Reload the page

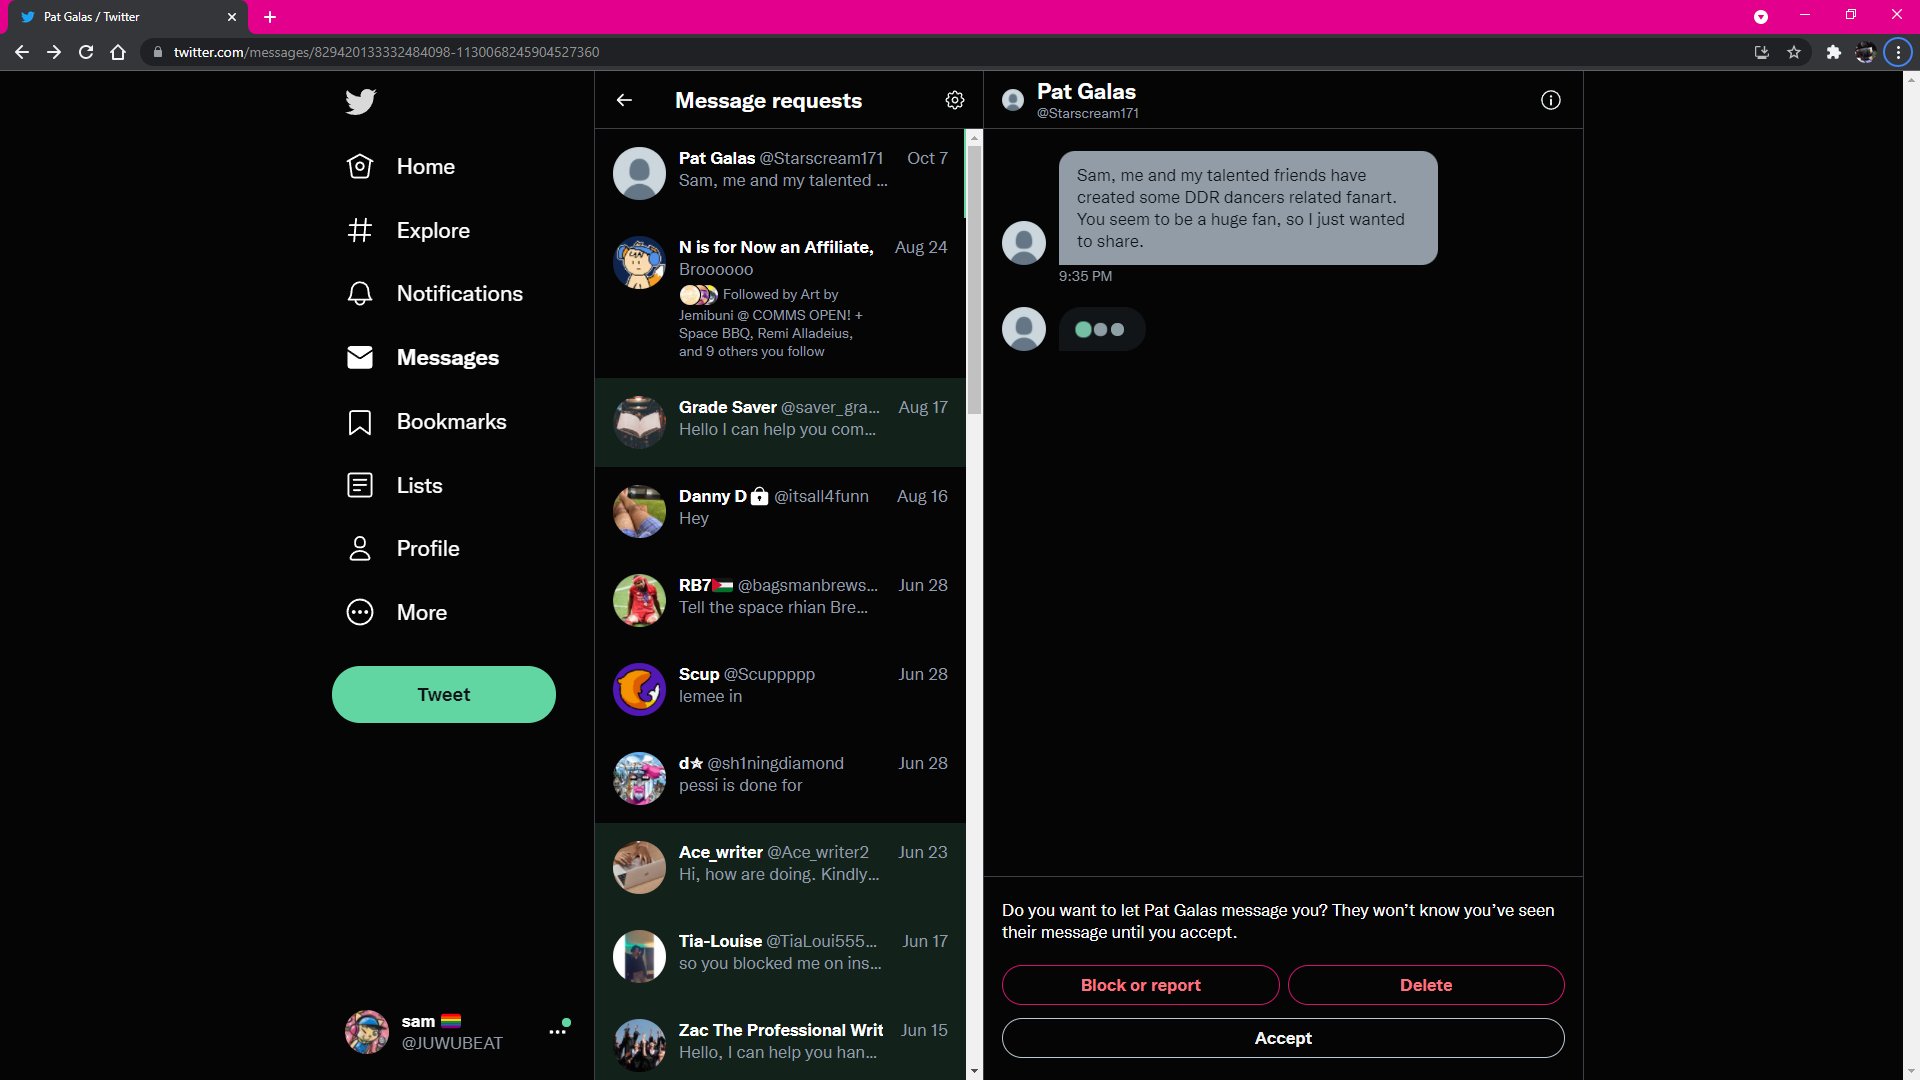(86, 52)
